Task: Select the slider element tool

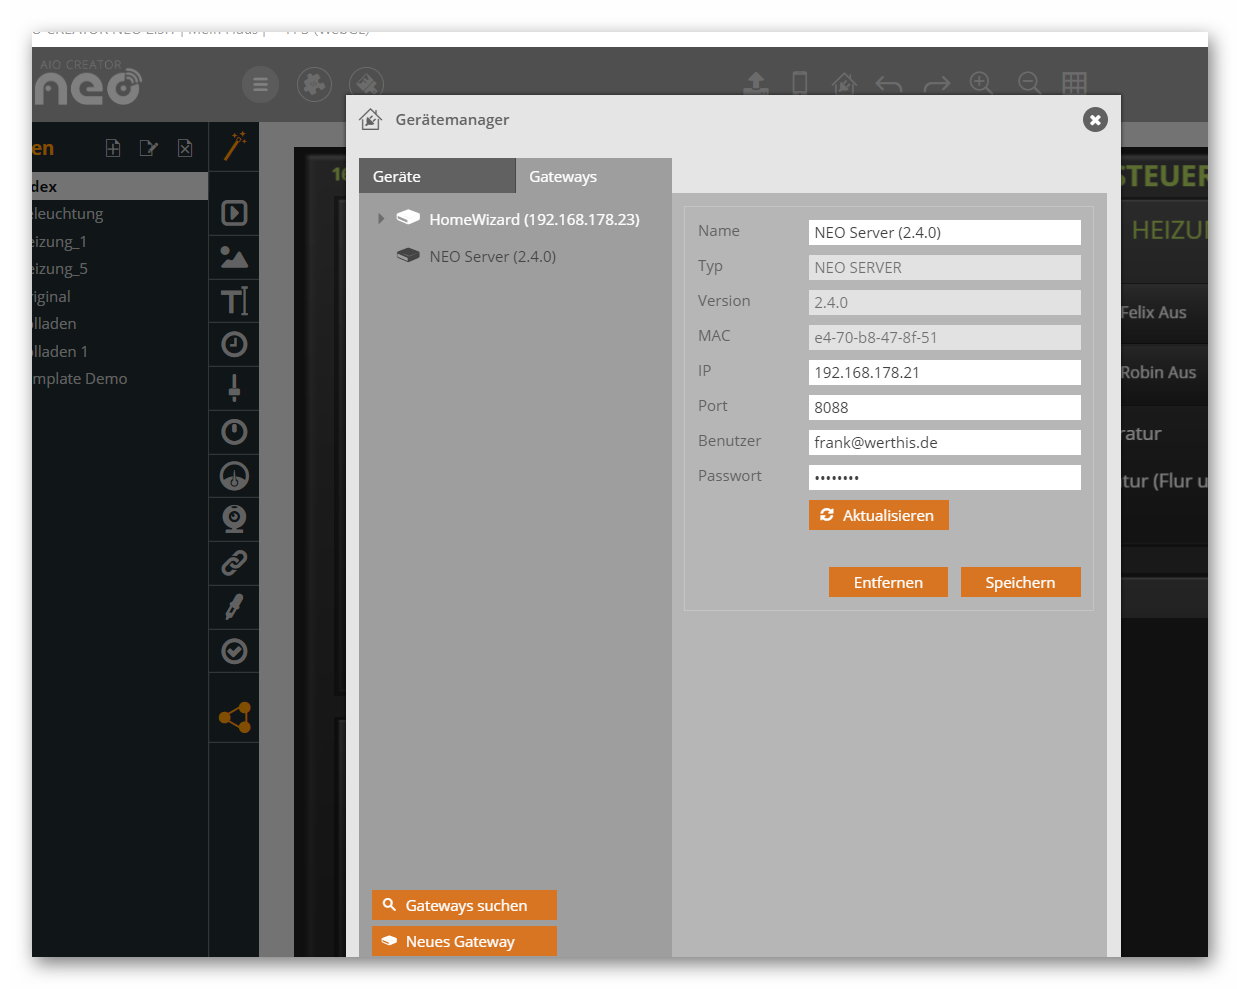Action: click(234, 388)
